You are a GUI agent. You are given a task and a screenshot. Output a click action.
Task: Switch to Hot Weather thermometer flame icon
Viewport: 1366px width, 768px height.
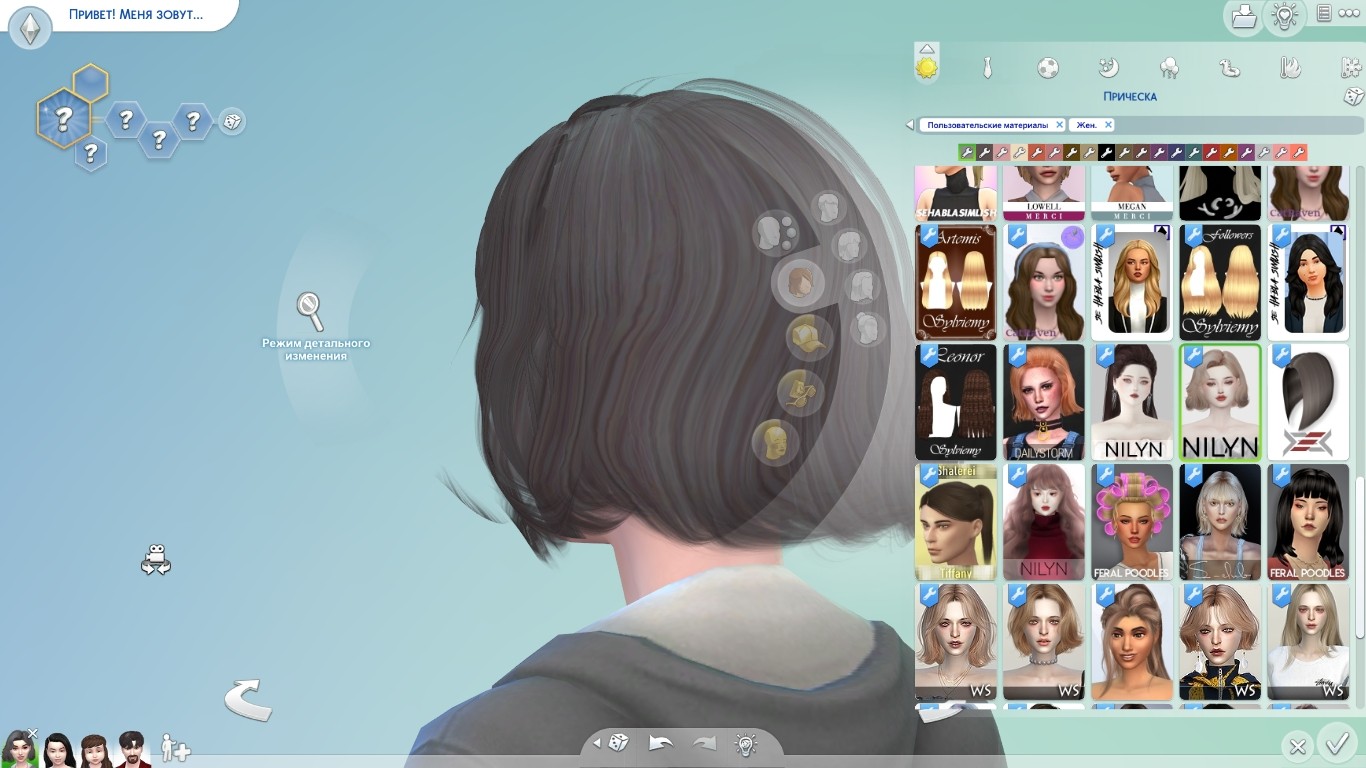click(1290, 68)
